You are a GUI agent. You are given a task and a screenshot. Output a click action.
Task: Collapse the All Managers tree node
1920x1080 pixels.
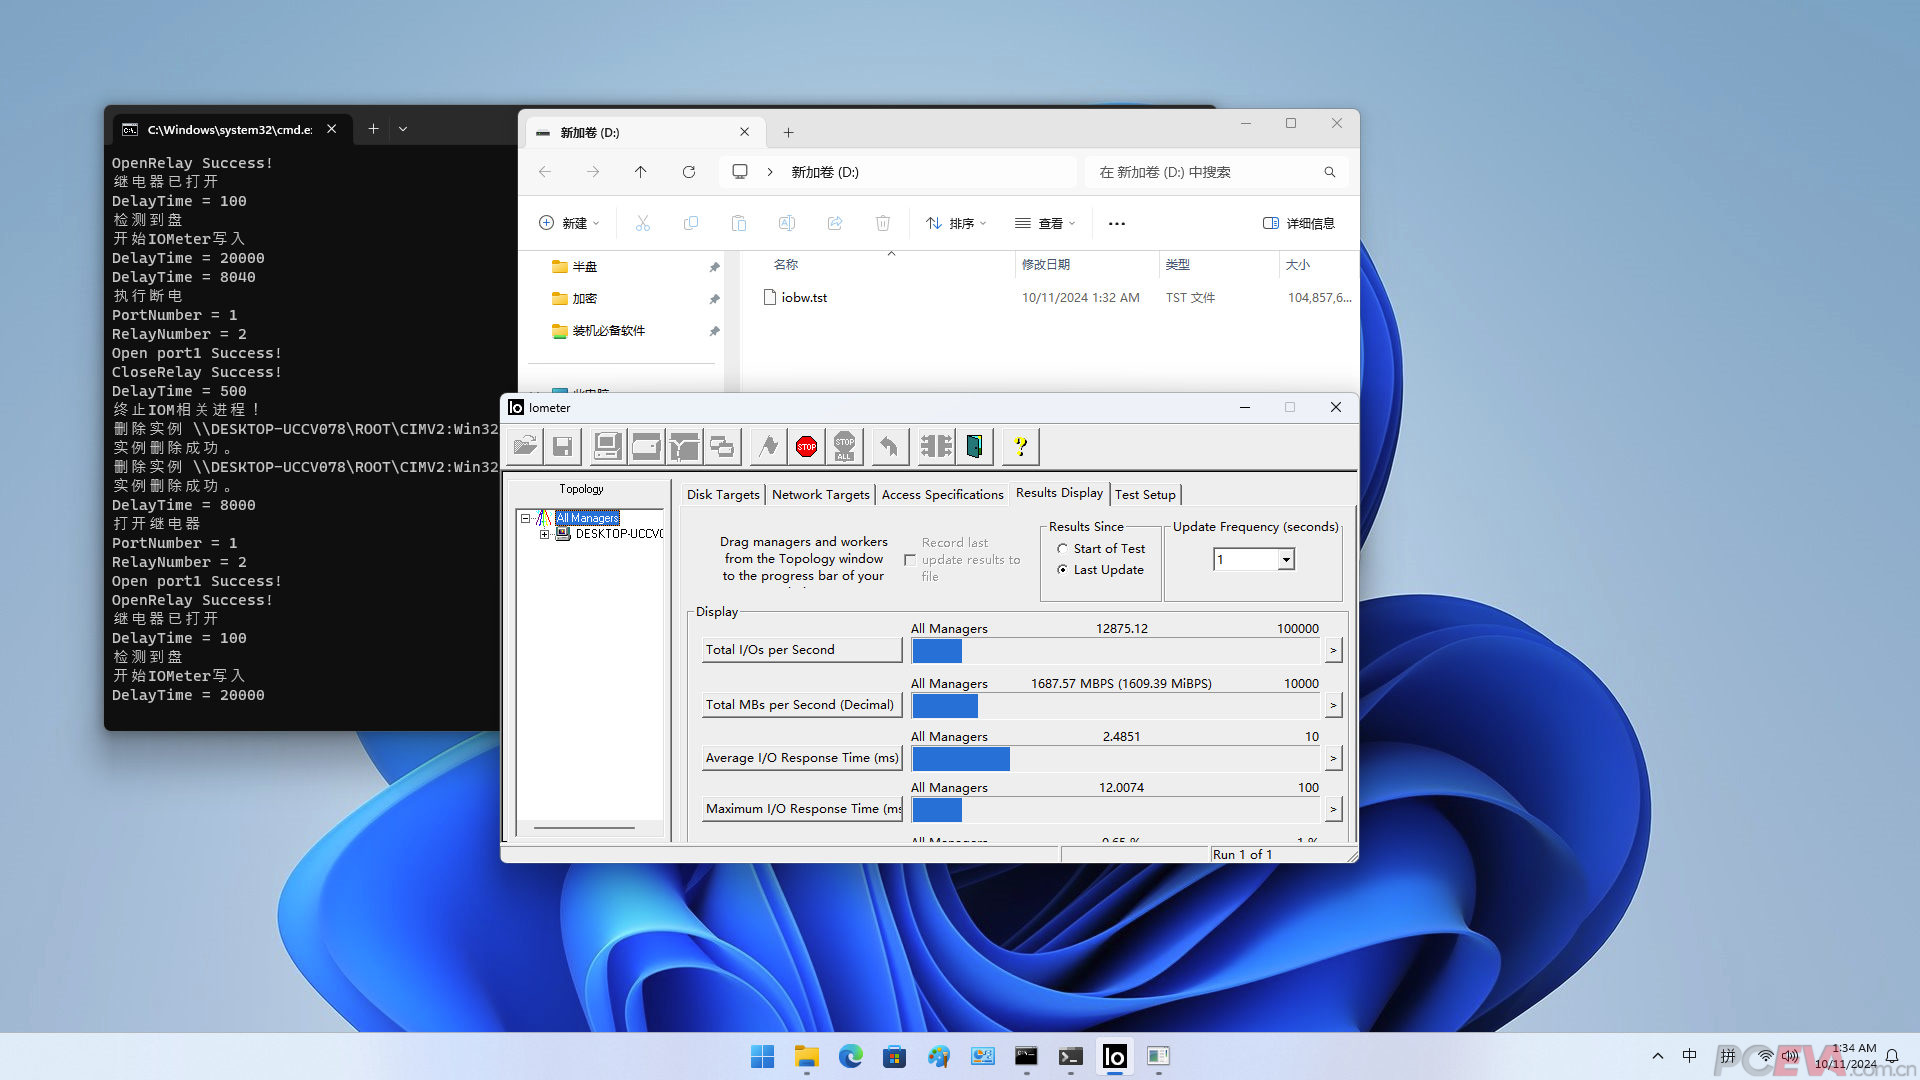(525, 518)
